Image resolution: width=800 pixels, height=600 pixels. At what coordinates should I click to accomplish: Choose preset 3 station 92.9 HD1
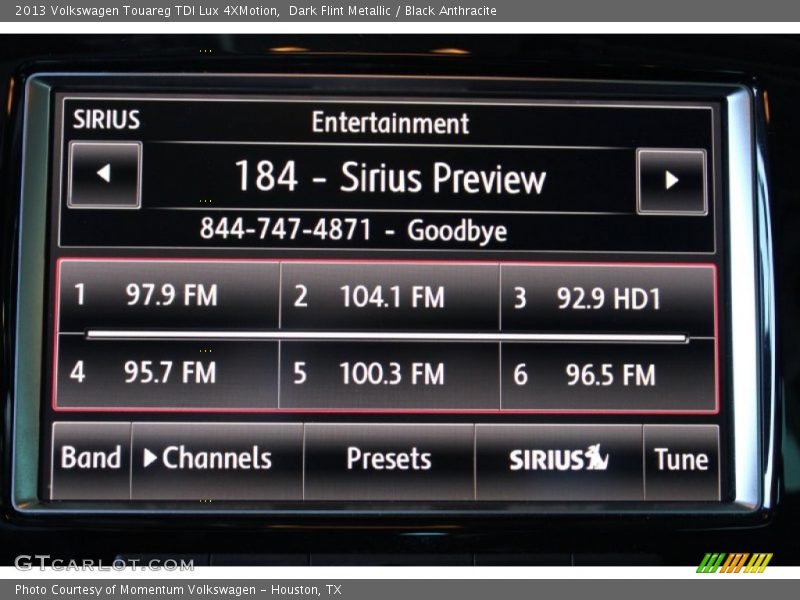pyautogui.click(x=608, y=298)
